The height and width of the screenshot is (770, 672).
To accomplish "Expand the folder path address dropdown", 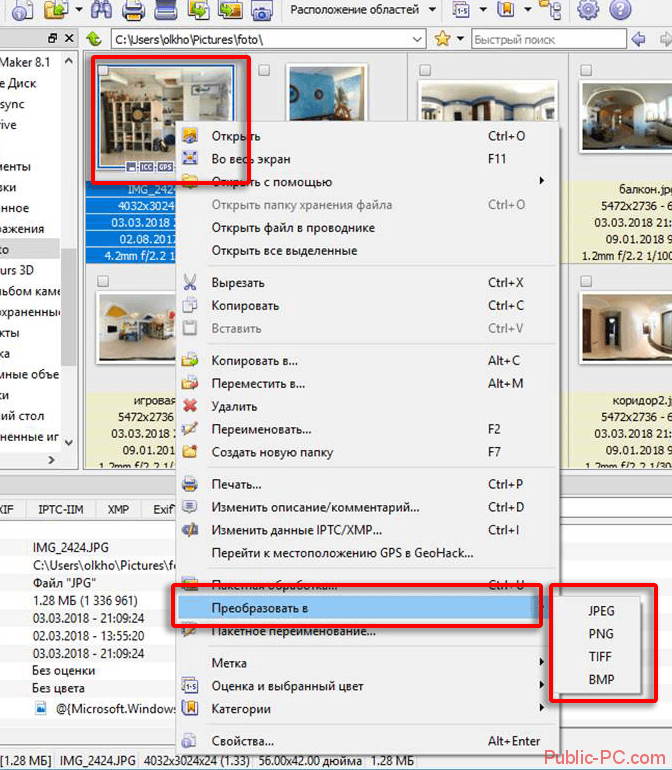I will coord(420,39).
